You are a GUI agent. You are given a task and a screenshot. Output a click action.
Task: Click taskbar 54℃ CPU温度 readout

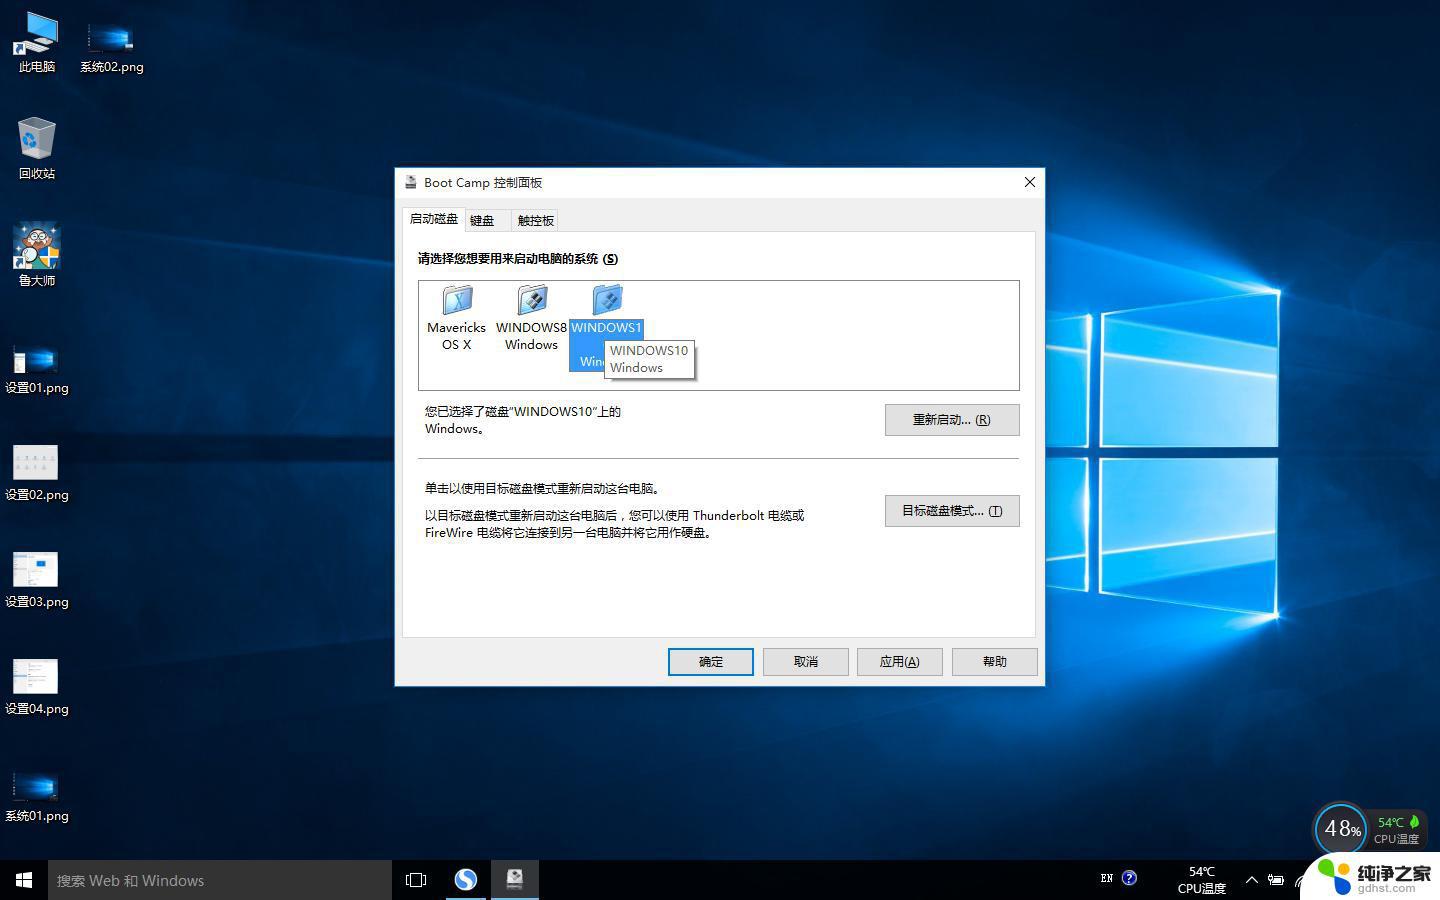click(x=1201, y=880)
